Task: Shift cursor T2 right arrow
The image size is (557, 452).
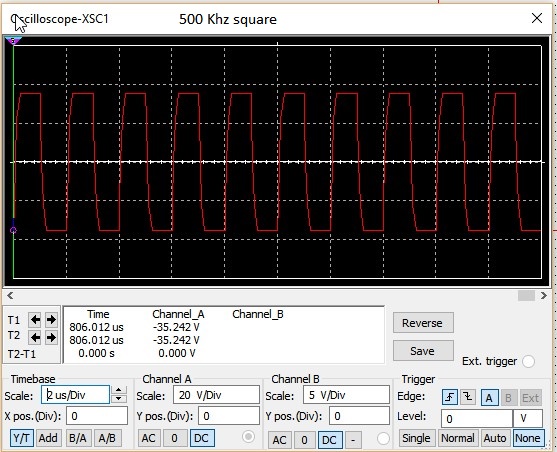Action: pos(51,337)
